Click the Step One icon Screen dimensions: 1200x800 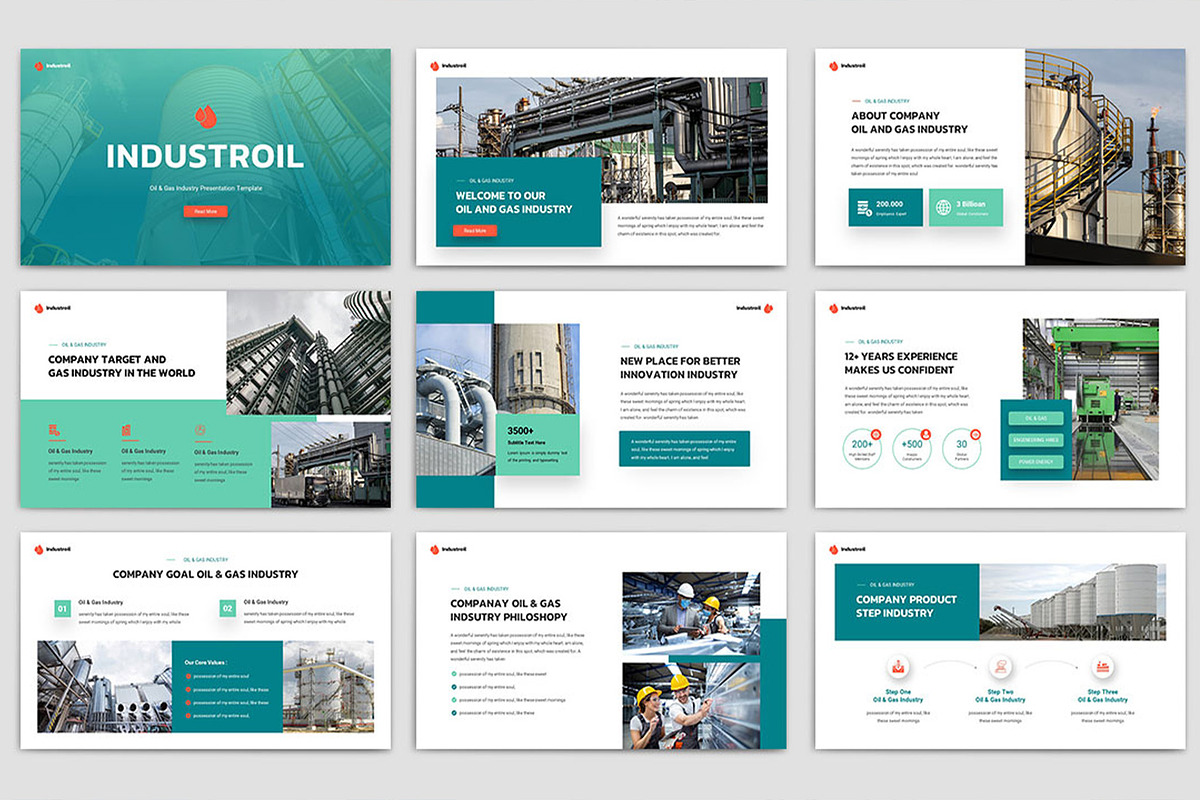[x=898, y=666]
